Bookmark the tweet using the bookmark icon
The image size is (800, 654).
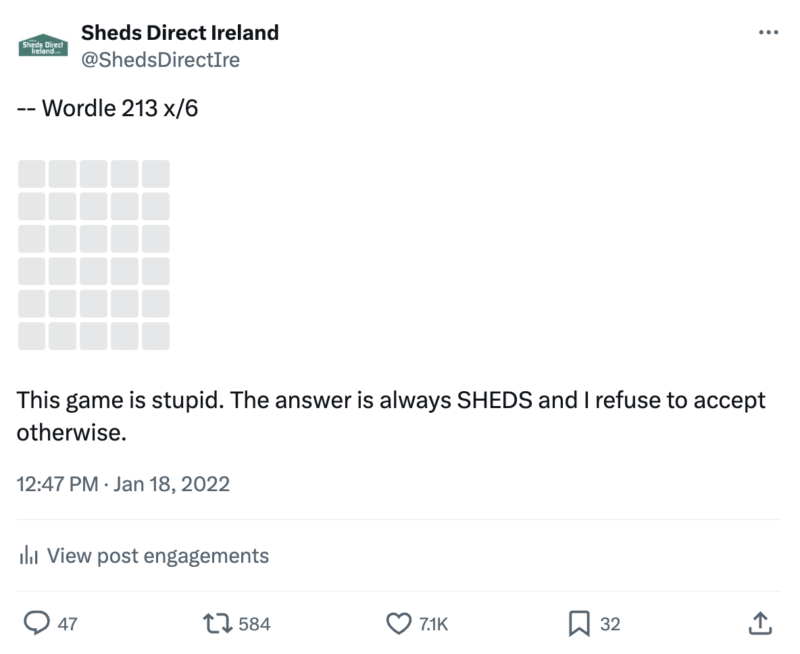[x=577, y=622]
